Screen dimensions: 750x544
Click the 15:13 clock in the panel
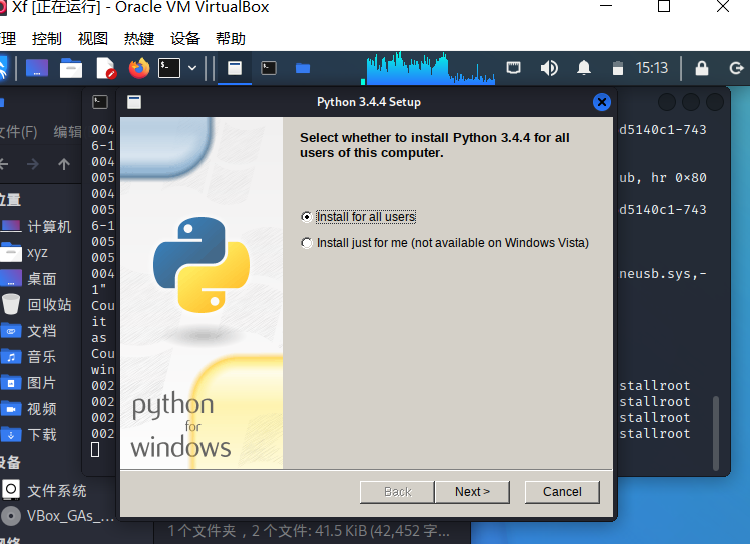[651, 68]
